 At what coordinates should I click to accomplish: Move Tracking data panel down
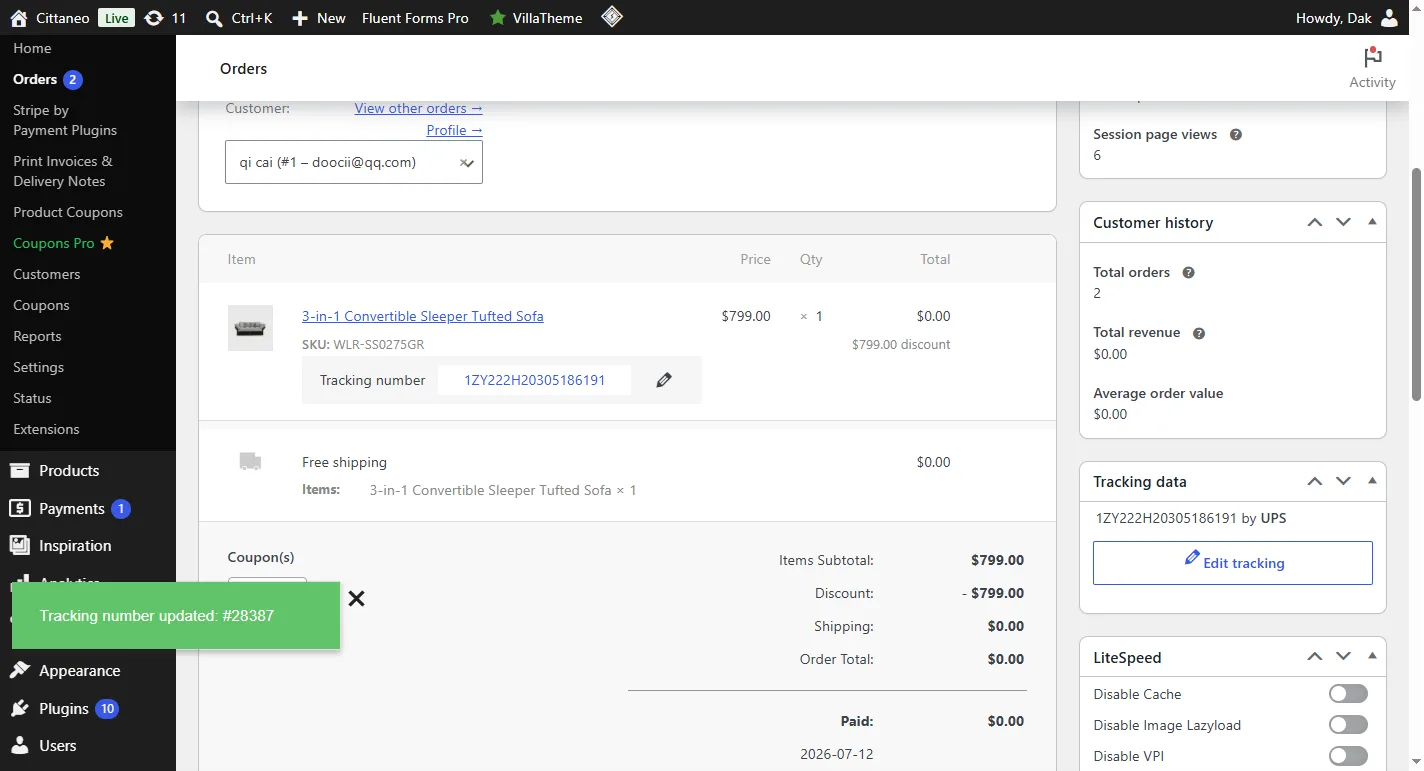point(1343,481)
